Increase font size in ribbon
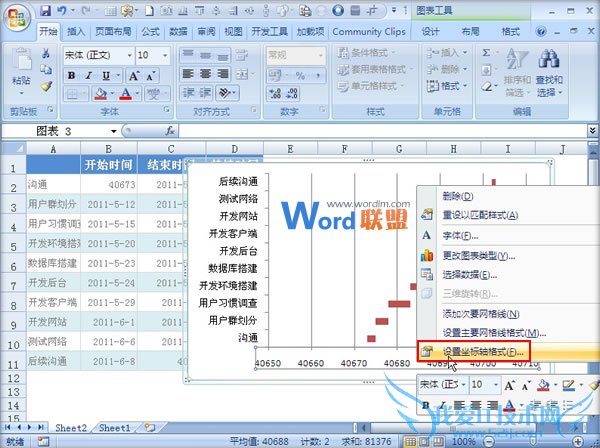 pyautogui.click(x=134, y=76)
